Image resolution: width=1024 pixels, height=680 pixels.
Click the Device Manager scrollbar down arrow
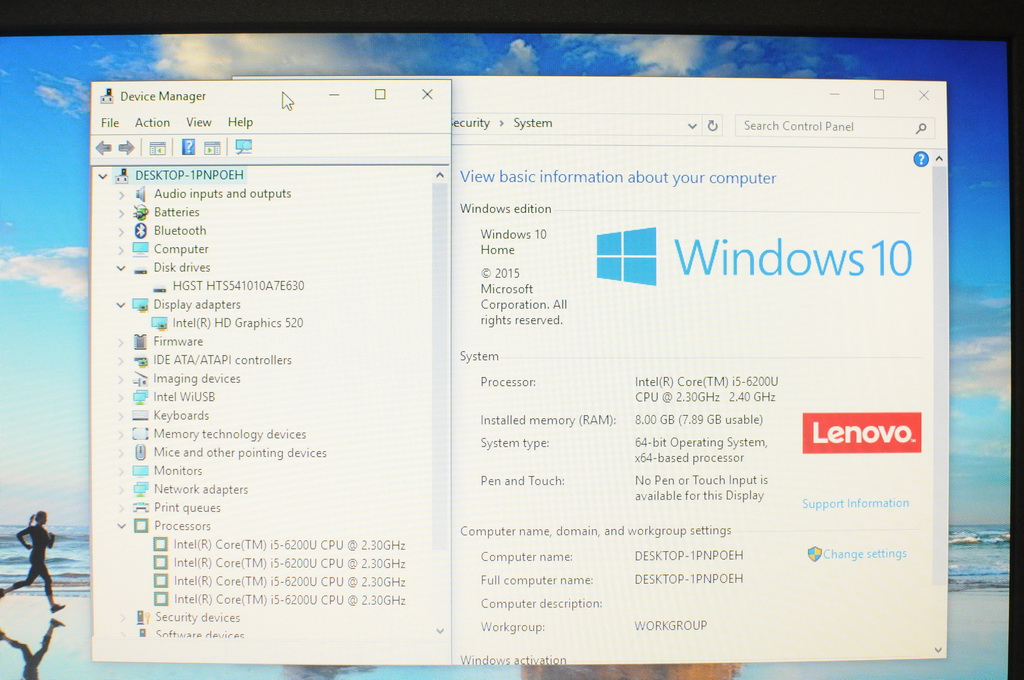[440, 630]
